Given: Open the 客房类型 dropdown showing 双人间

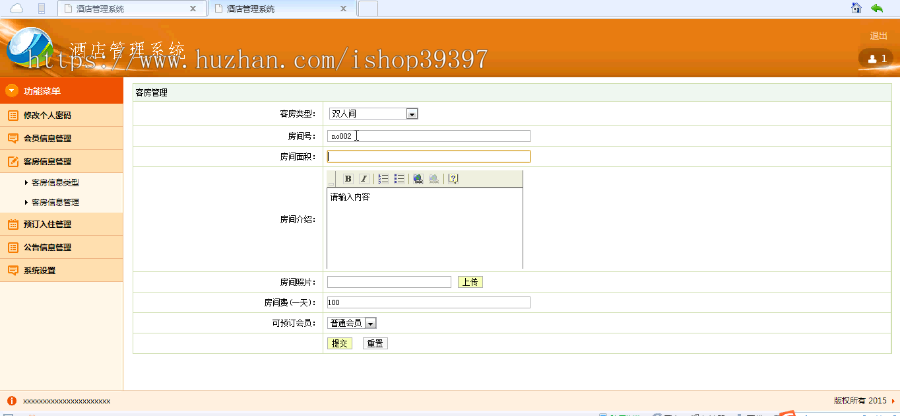Looking at the screenshot, I should pyautogui.click(x=373, y=114).
